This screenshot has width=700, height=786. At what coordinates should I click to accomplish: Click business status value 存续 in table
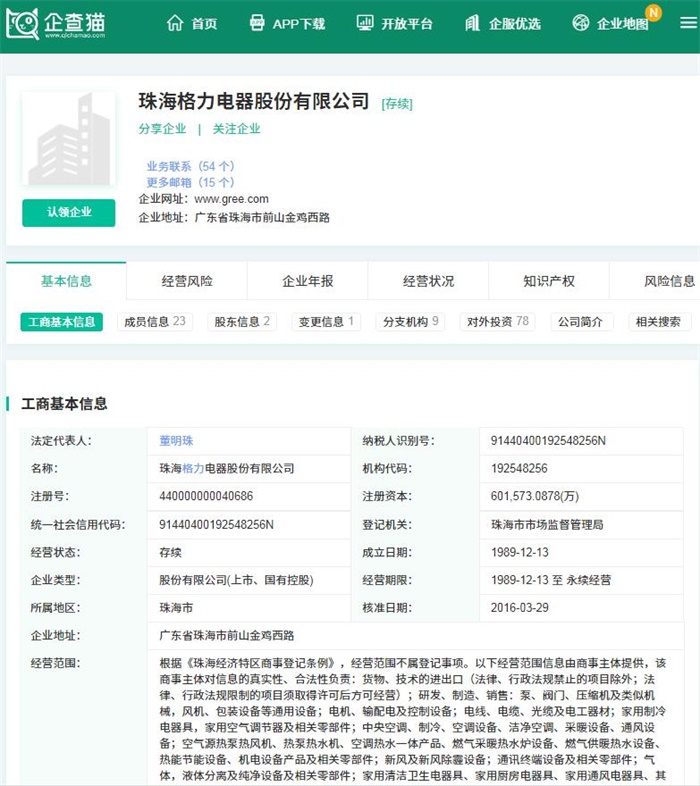(x=170, y=552)
